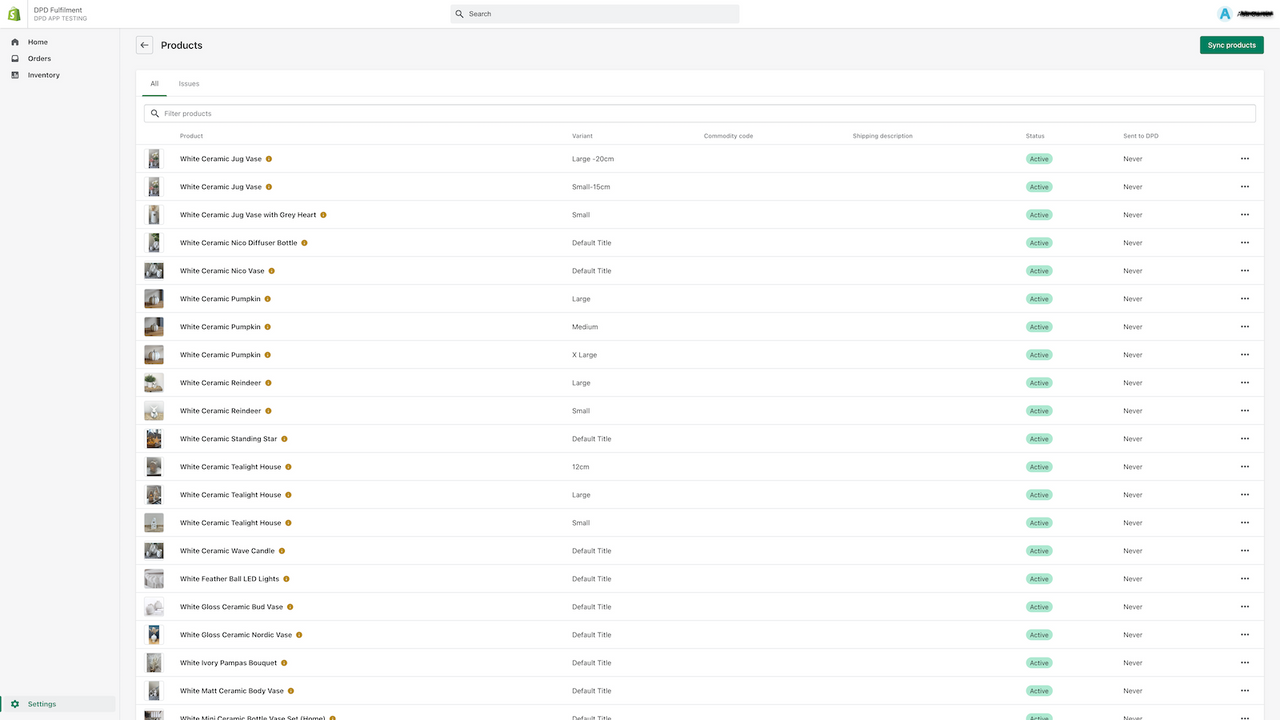Open the Inventory section in the sidebar
Screen dimensions: 1280x720
click(x=43, y=74)
